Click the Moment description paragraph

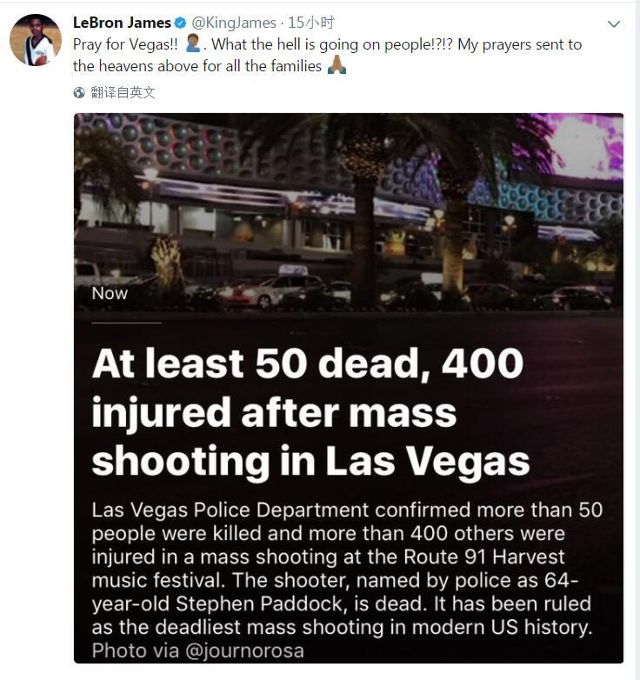347,569
